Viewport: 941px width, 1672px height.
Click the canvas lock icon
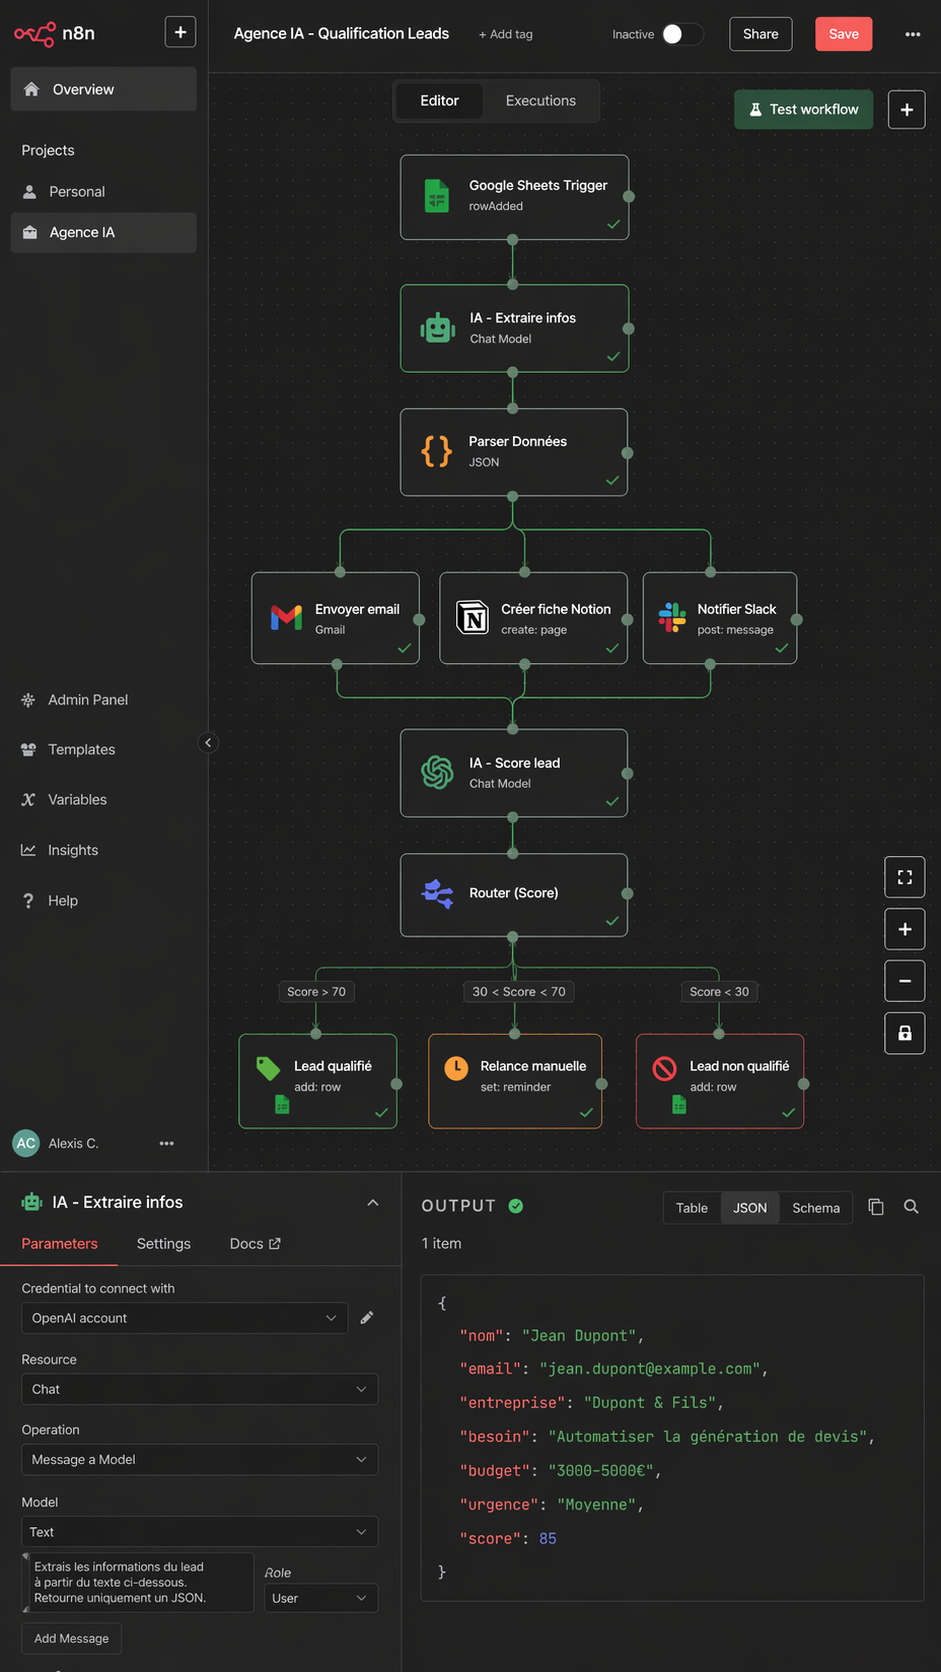point(904,1033)
